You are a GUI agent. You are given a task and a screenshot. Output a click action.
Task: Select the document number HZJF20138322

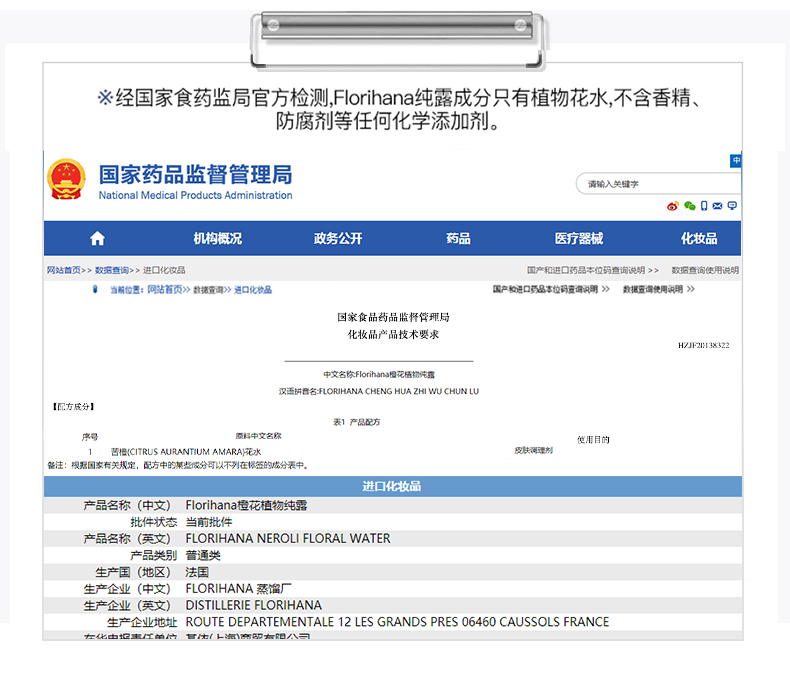[x=703, y=346]
